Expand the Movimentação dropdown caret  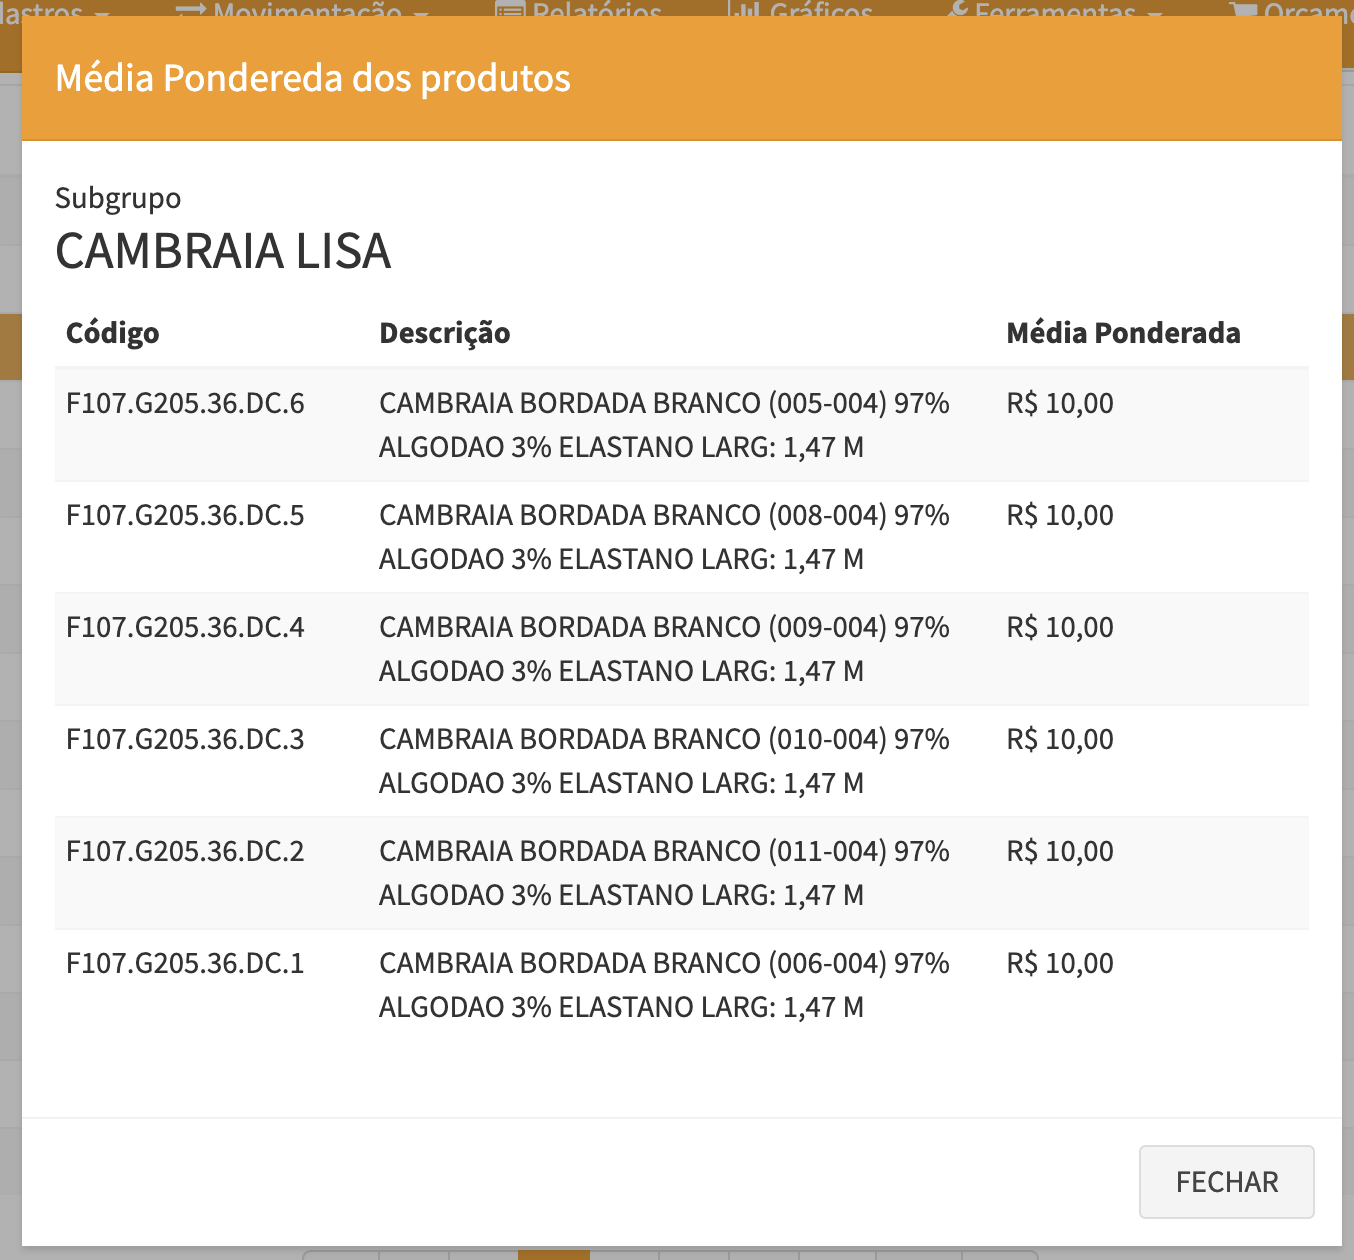pyautogui.click(x=421, y=13)
